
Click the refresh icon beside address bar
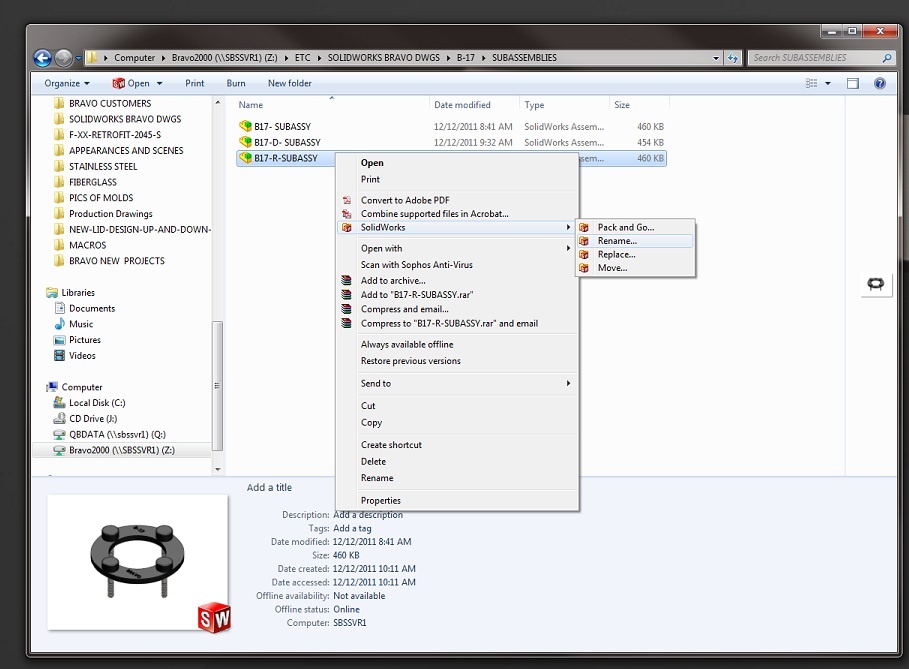click(x=733, y=58)
